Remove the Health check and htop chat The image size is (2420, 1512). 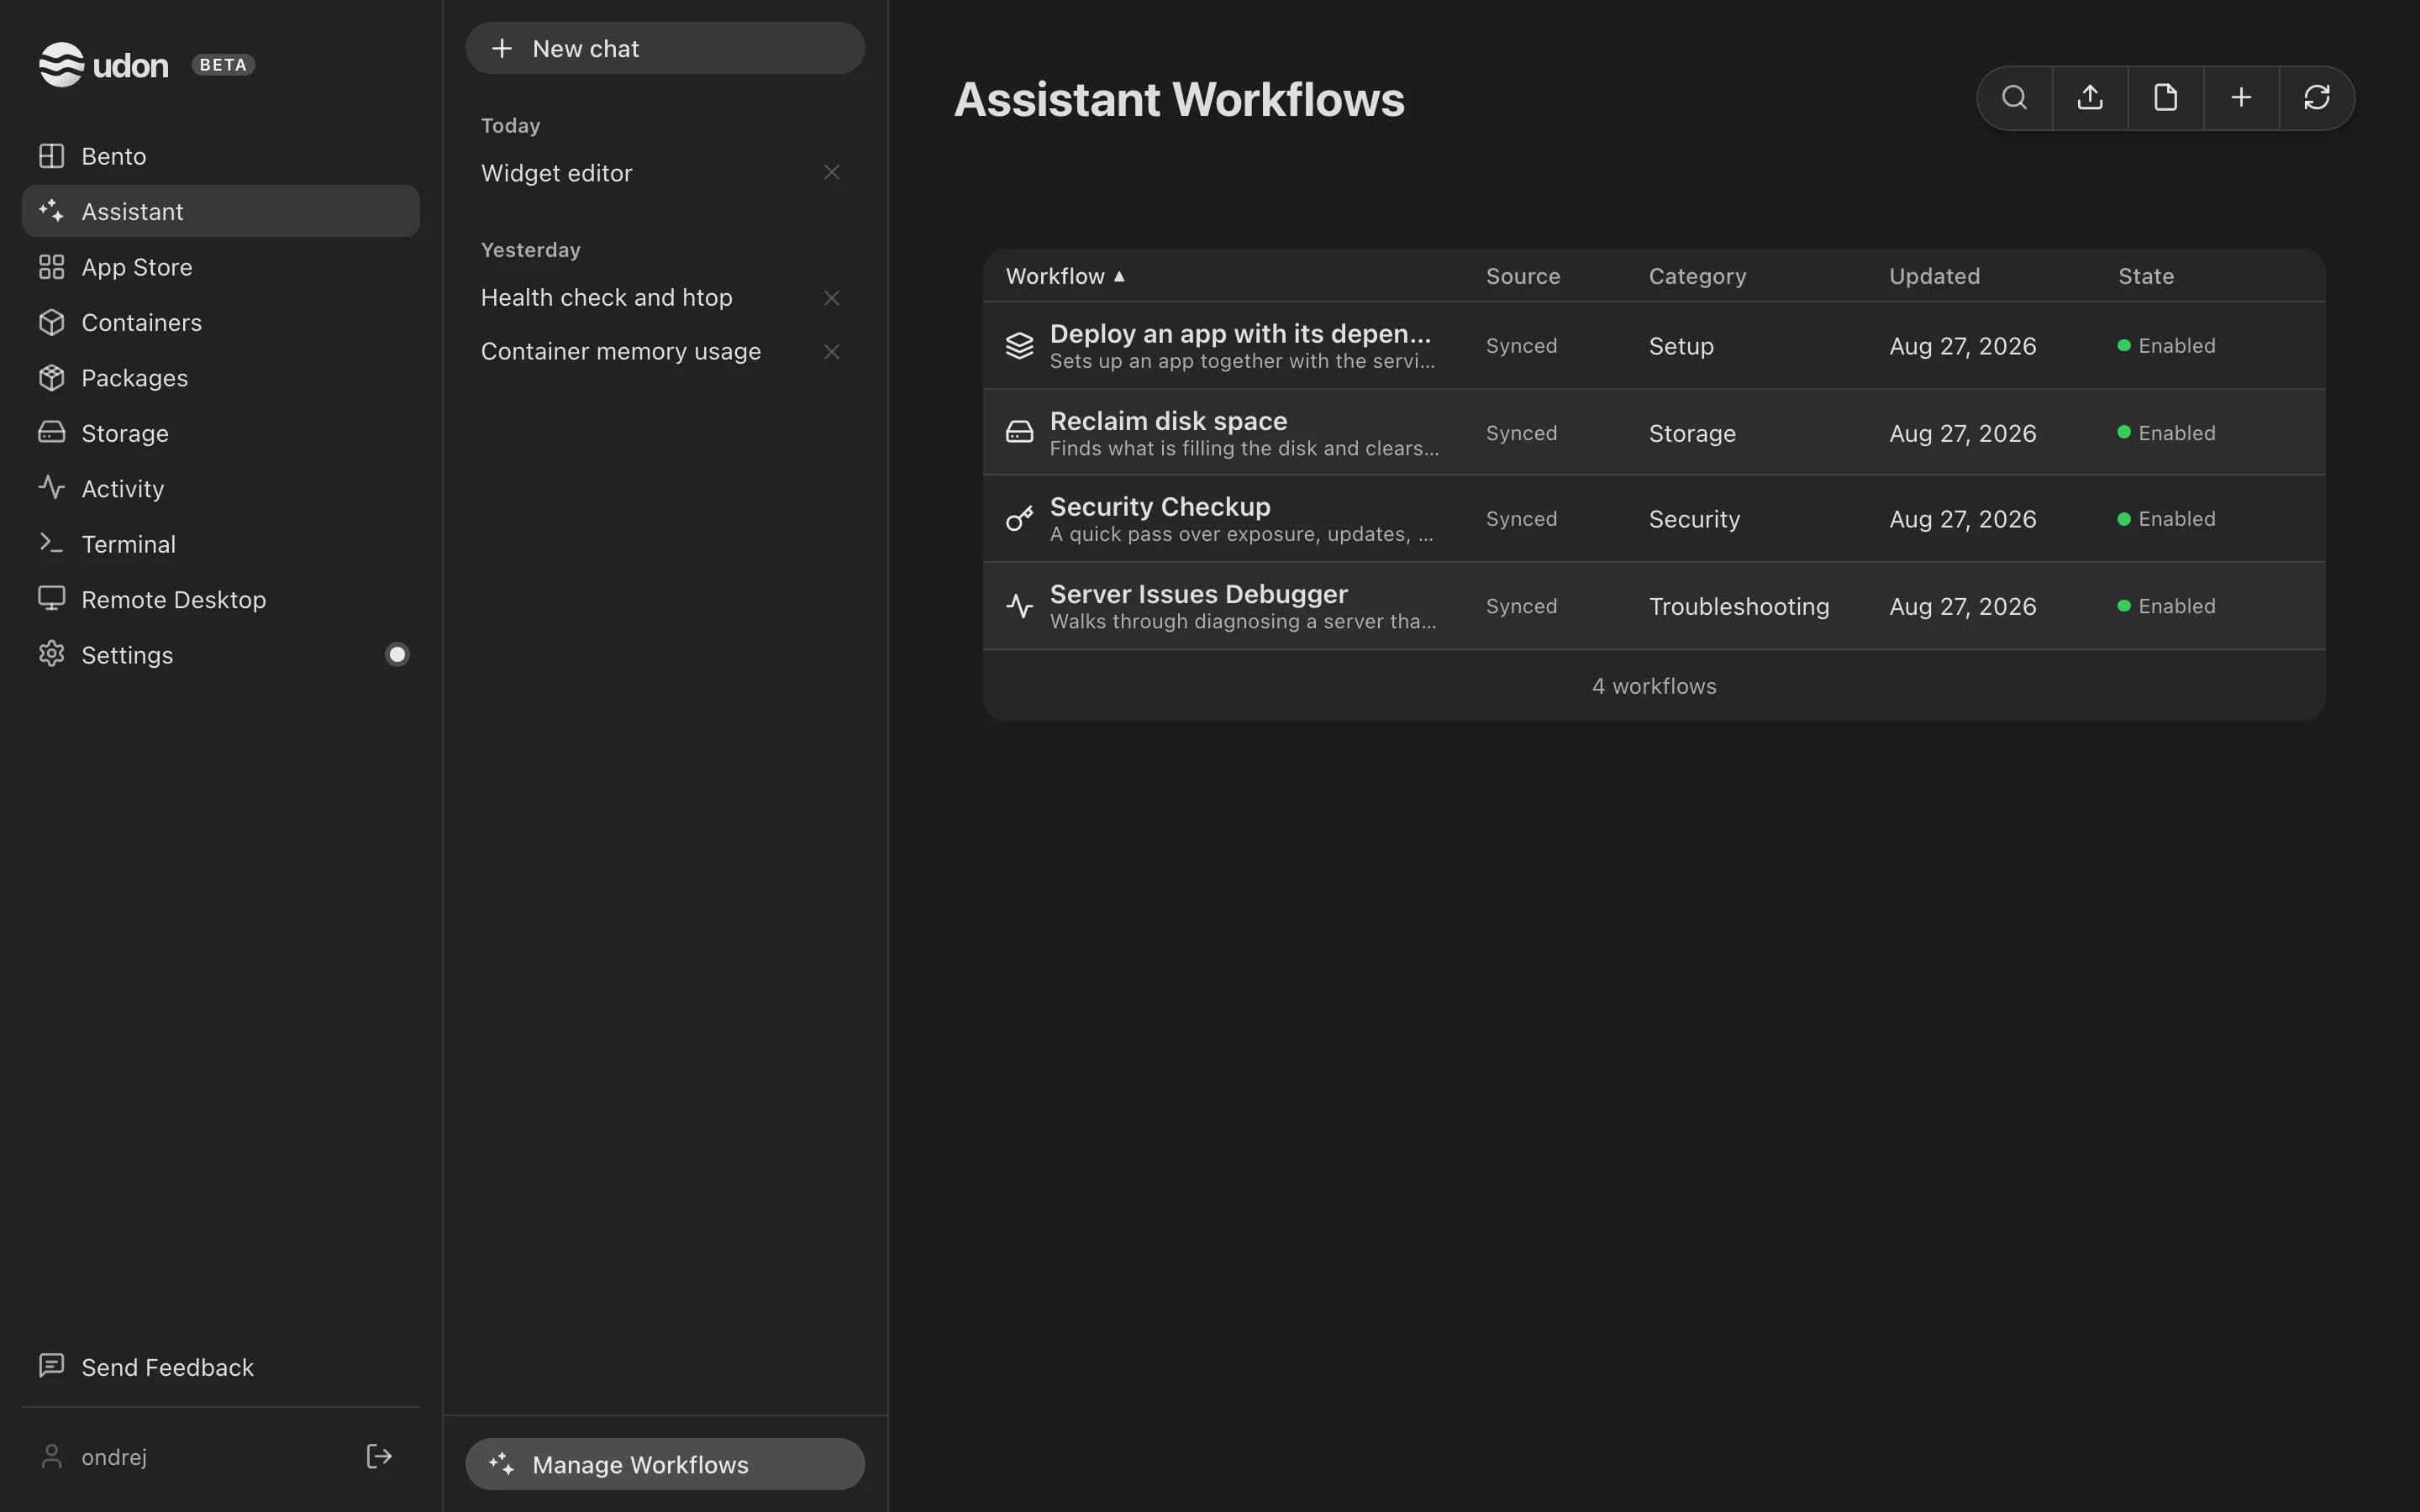(831, 298)
